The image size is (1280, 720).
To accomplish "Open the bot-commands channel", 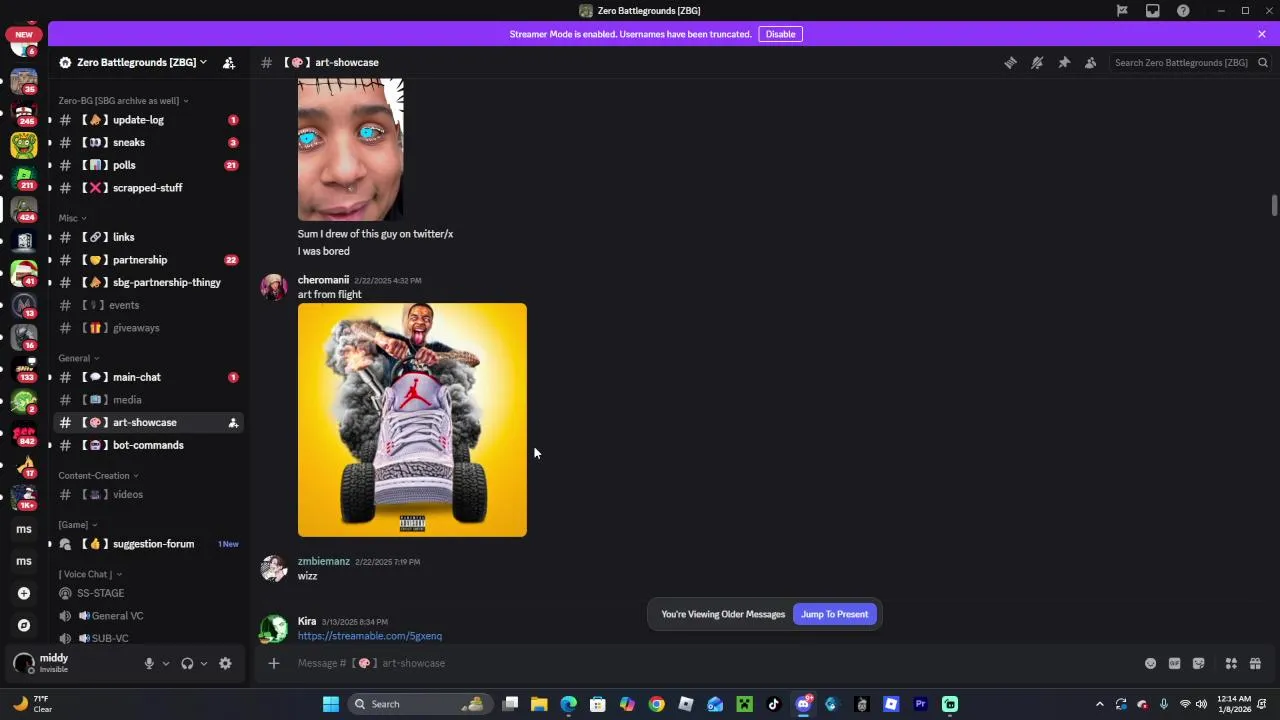I will (x=148, y=445).
